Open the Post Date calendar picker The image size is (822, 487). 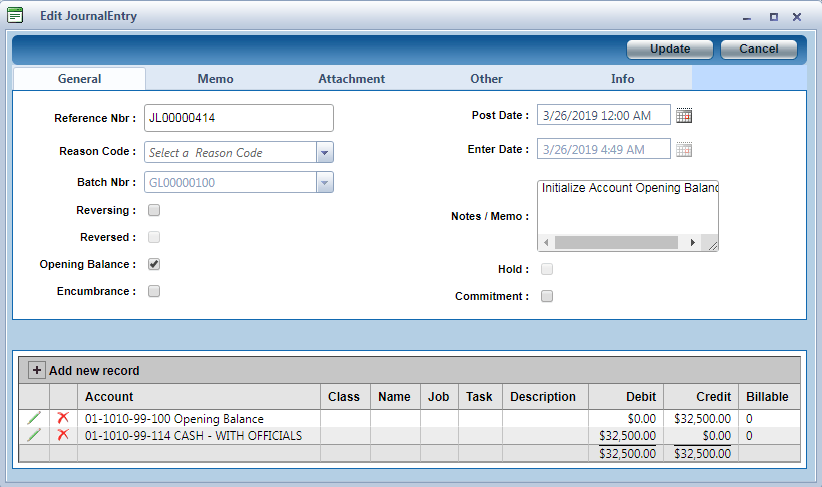684,115
